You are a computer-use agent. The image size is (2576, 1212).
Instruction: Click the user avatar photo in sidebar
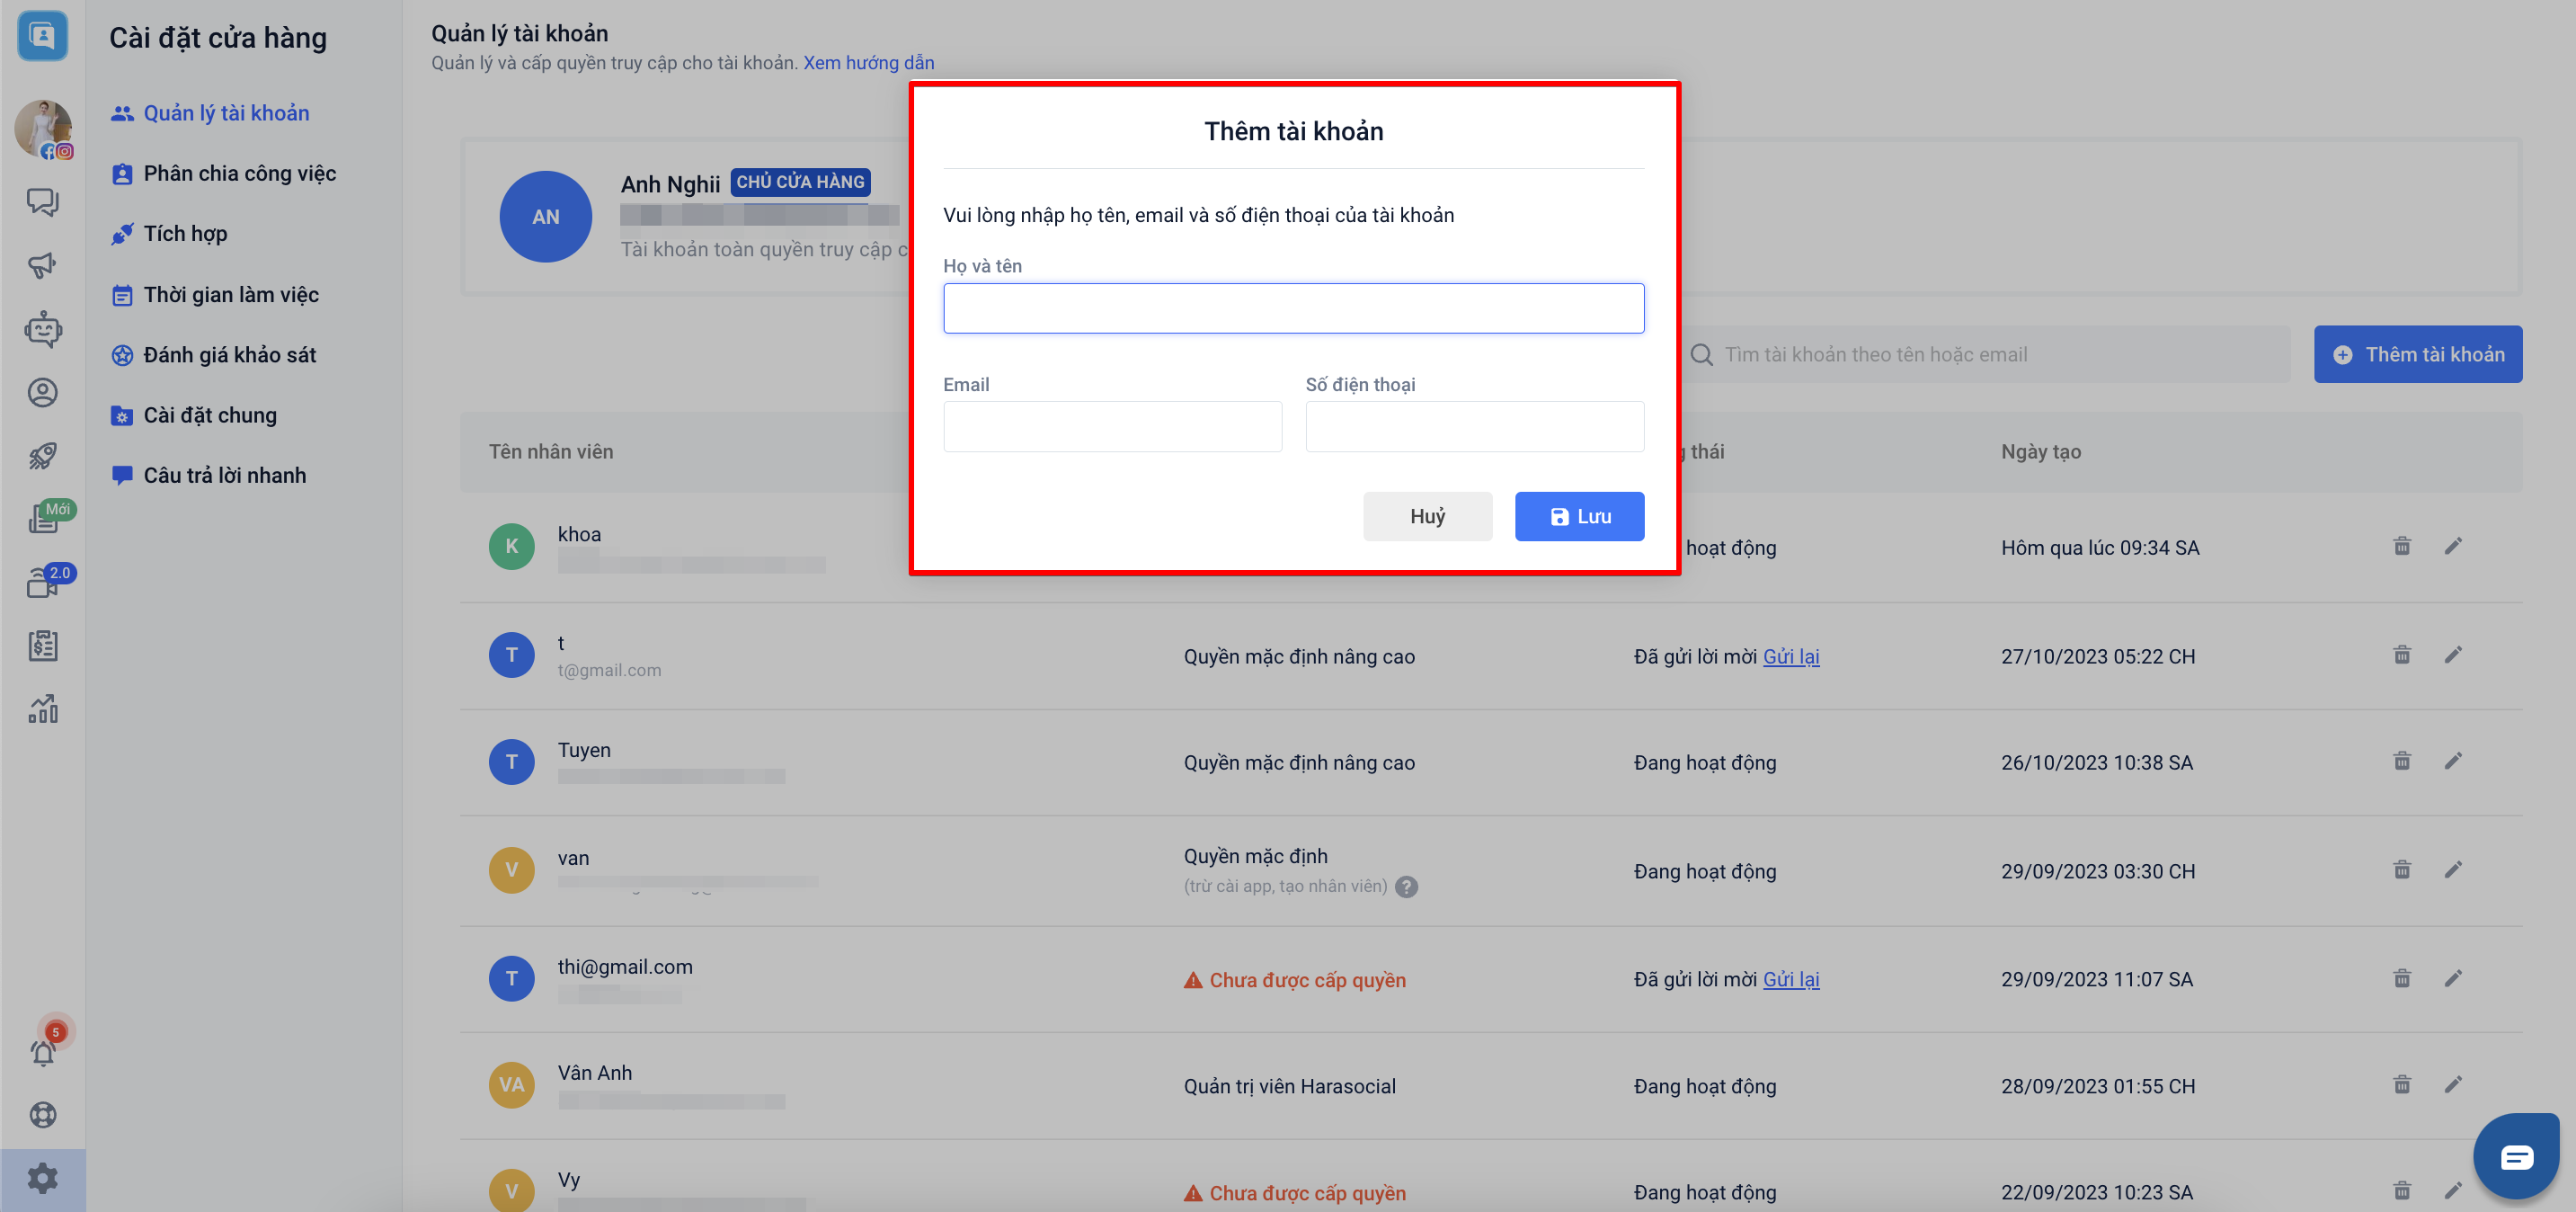(43, 128)
